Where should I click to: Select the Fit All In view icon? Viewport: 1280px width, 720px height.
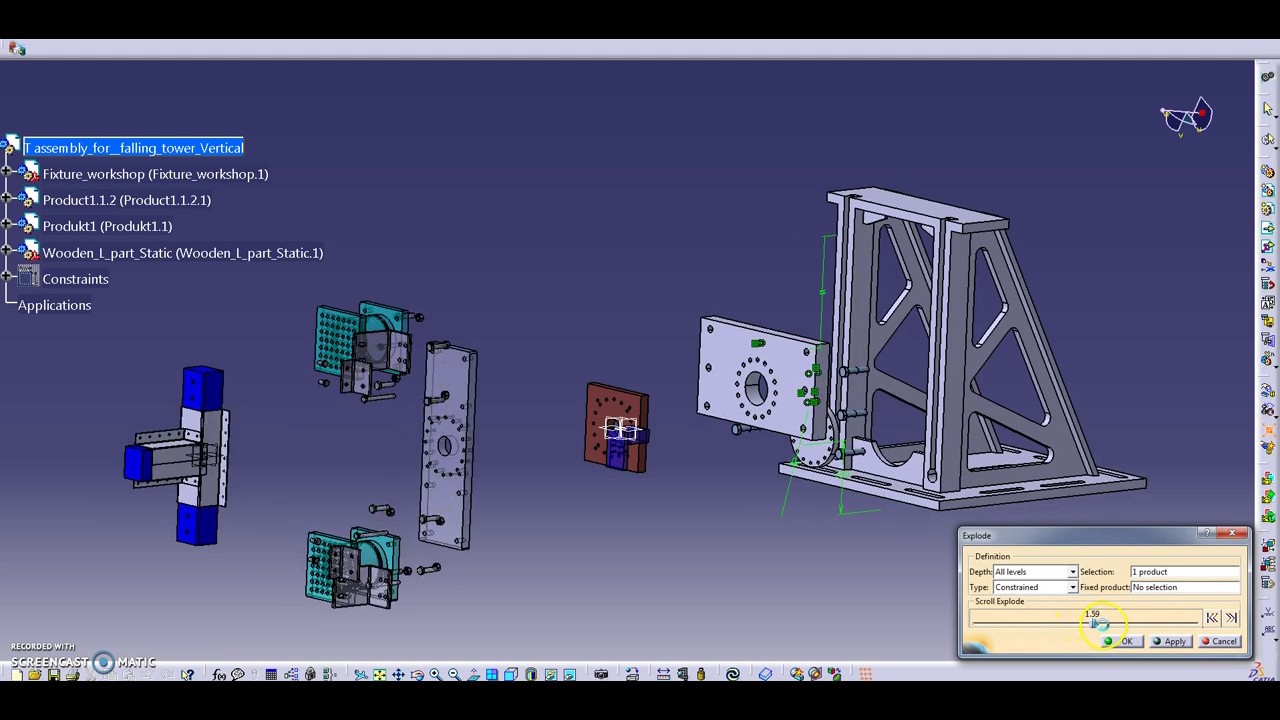[x=379, y=674]
